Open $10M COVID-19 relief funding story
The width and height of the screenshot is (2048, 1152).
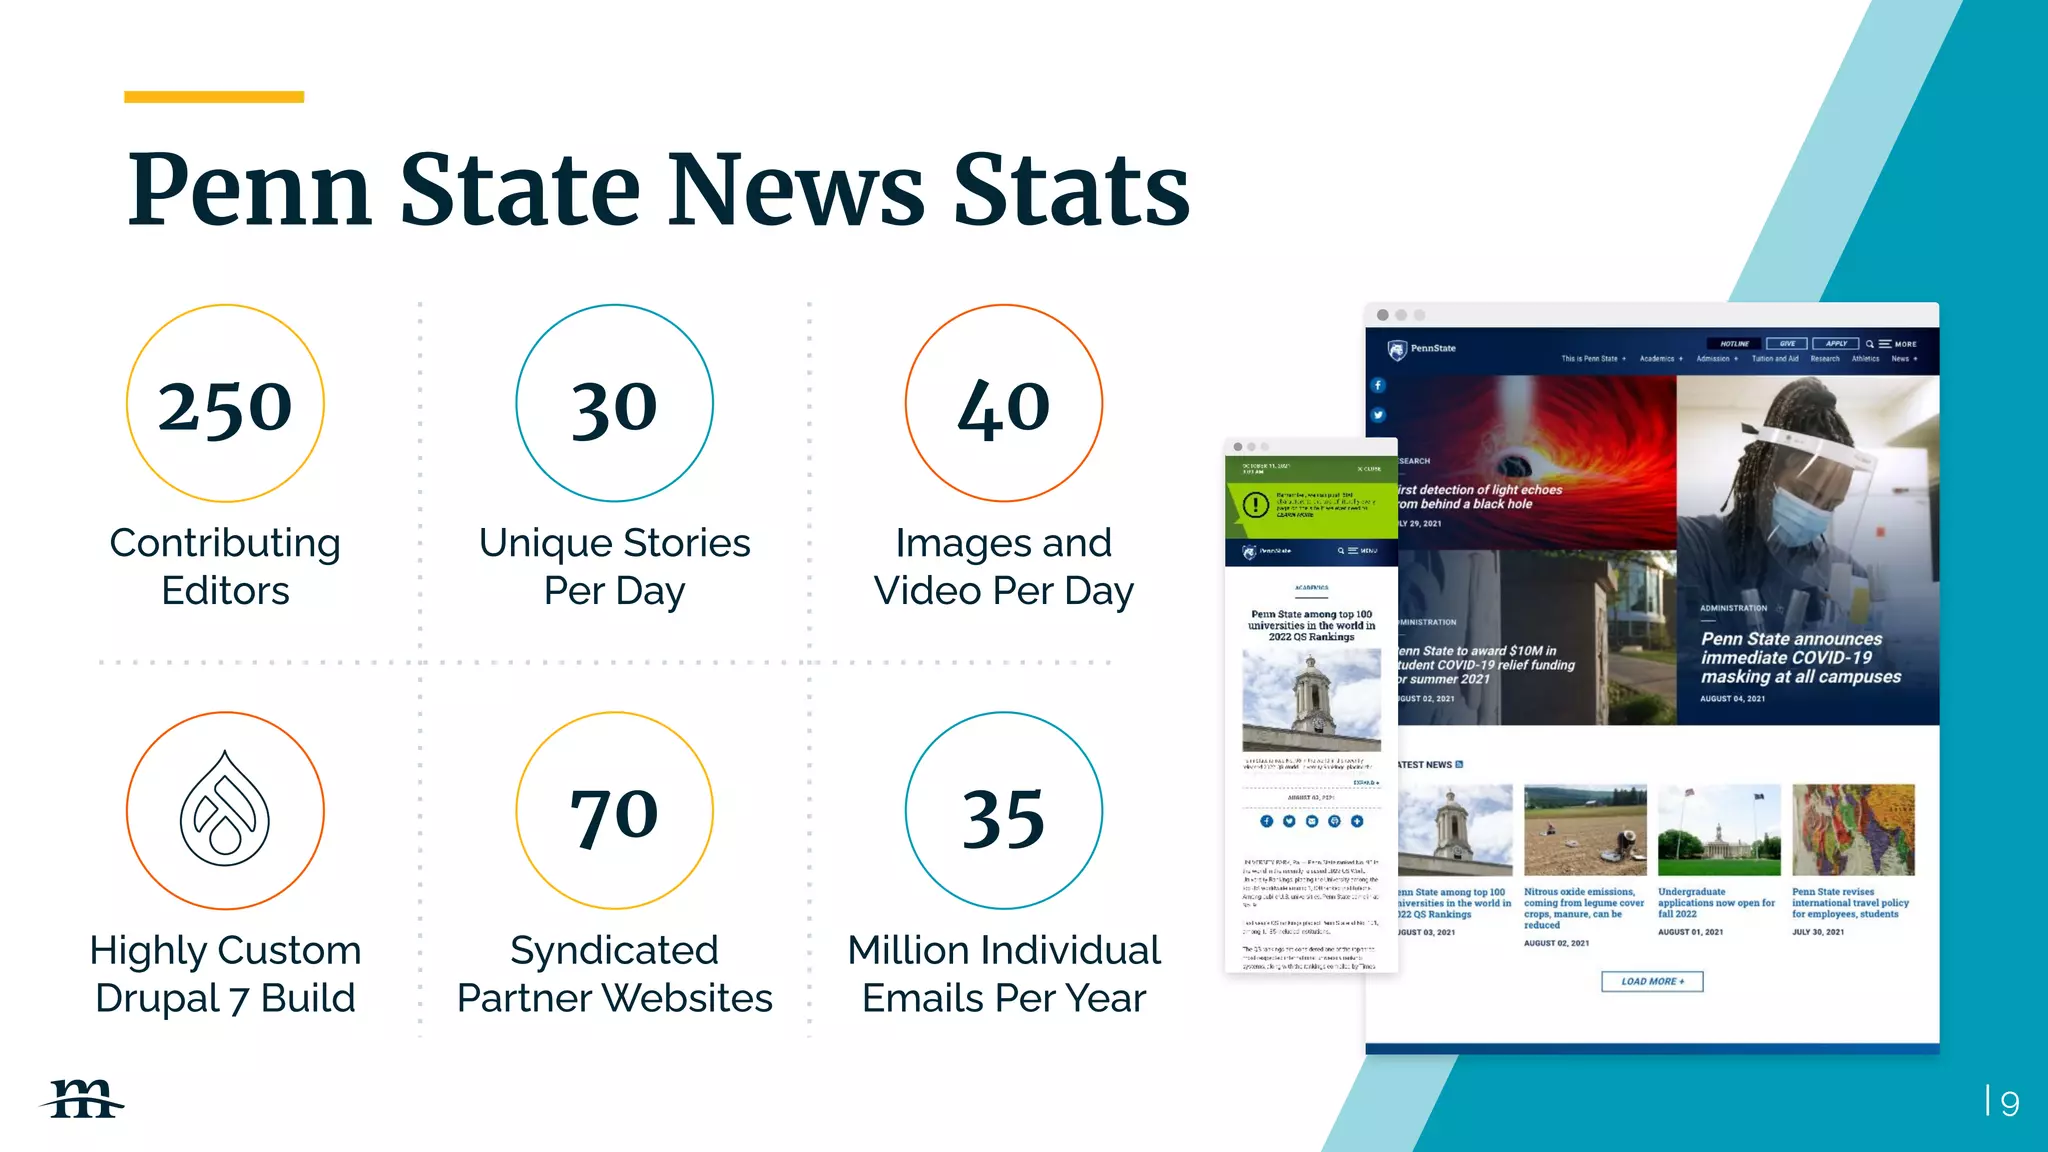(1486, 665)
